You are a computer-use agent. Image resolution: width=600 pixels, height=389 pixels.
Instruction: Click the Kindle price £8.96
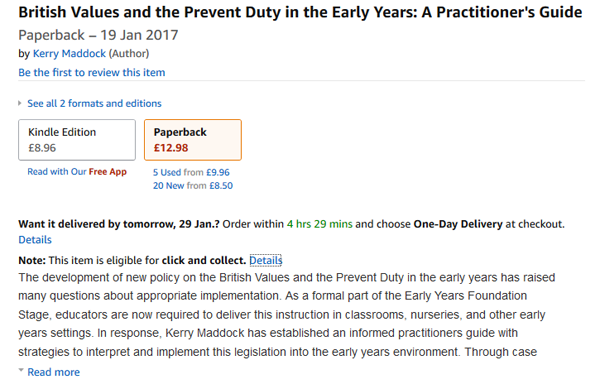[42, 148]
